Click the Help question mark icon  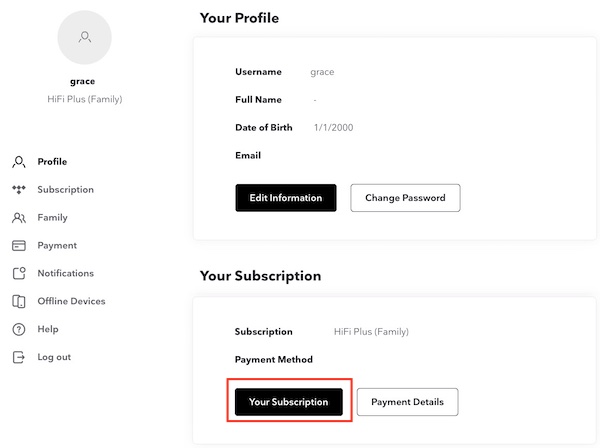pos(18,330)
